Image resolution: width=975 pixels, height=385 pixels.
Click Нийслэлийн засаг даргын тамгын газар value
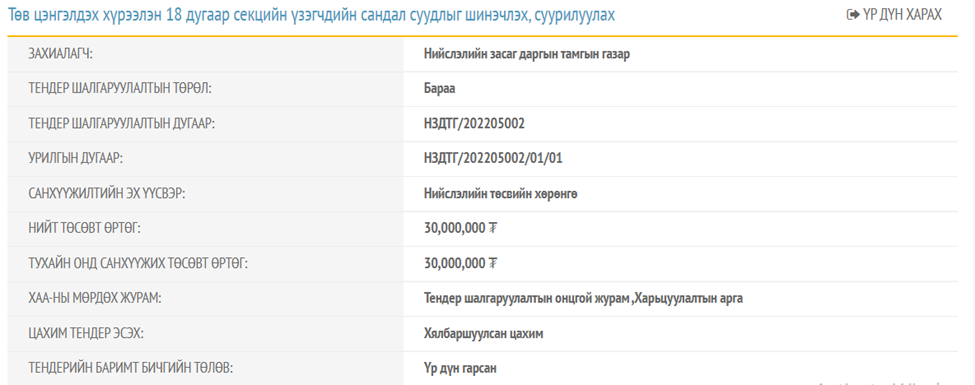click(527, 54)
